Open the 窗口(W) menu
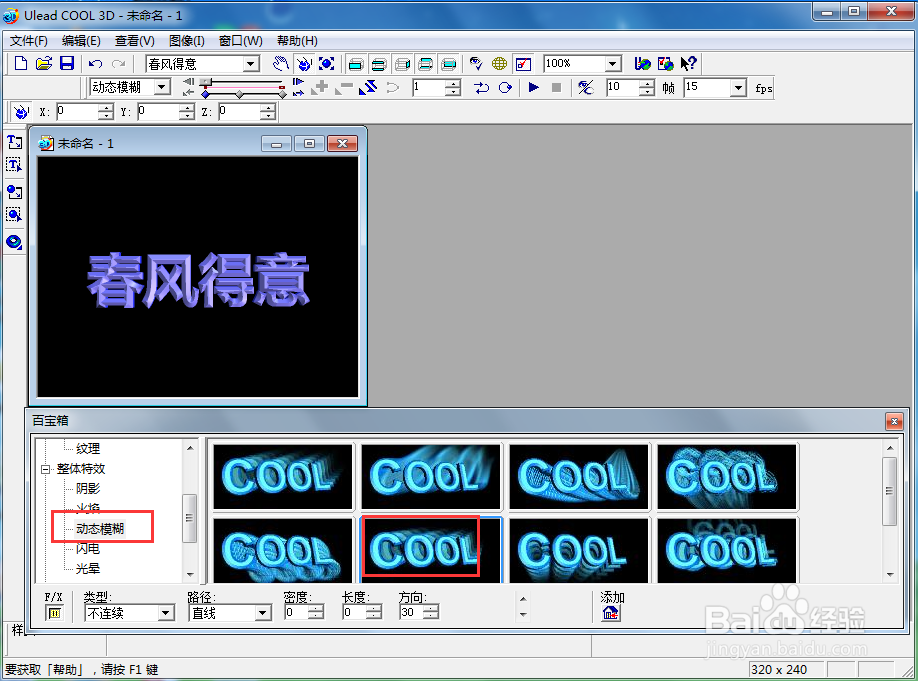The height and width of the screenshot is (681, 918). click(x=240, y=40)
